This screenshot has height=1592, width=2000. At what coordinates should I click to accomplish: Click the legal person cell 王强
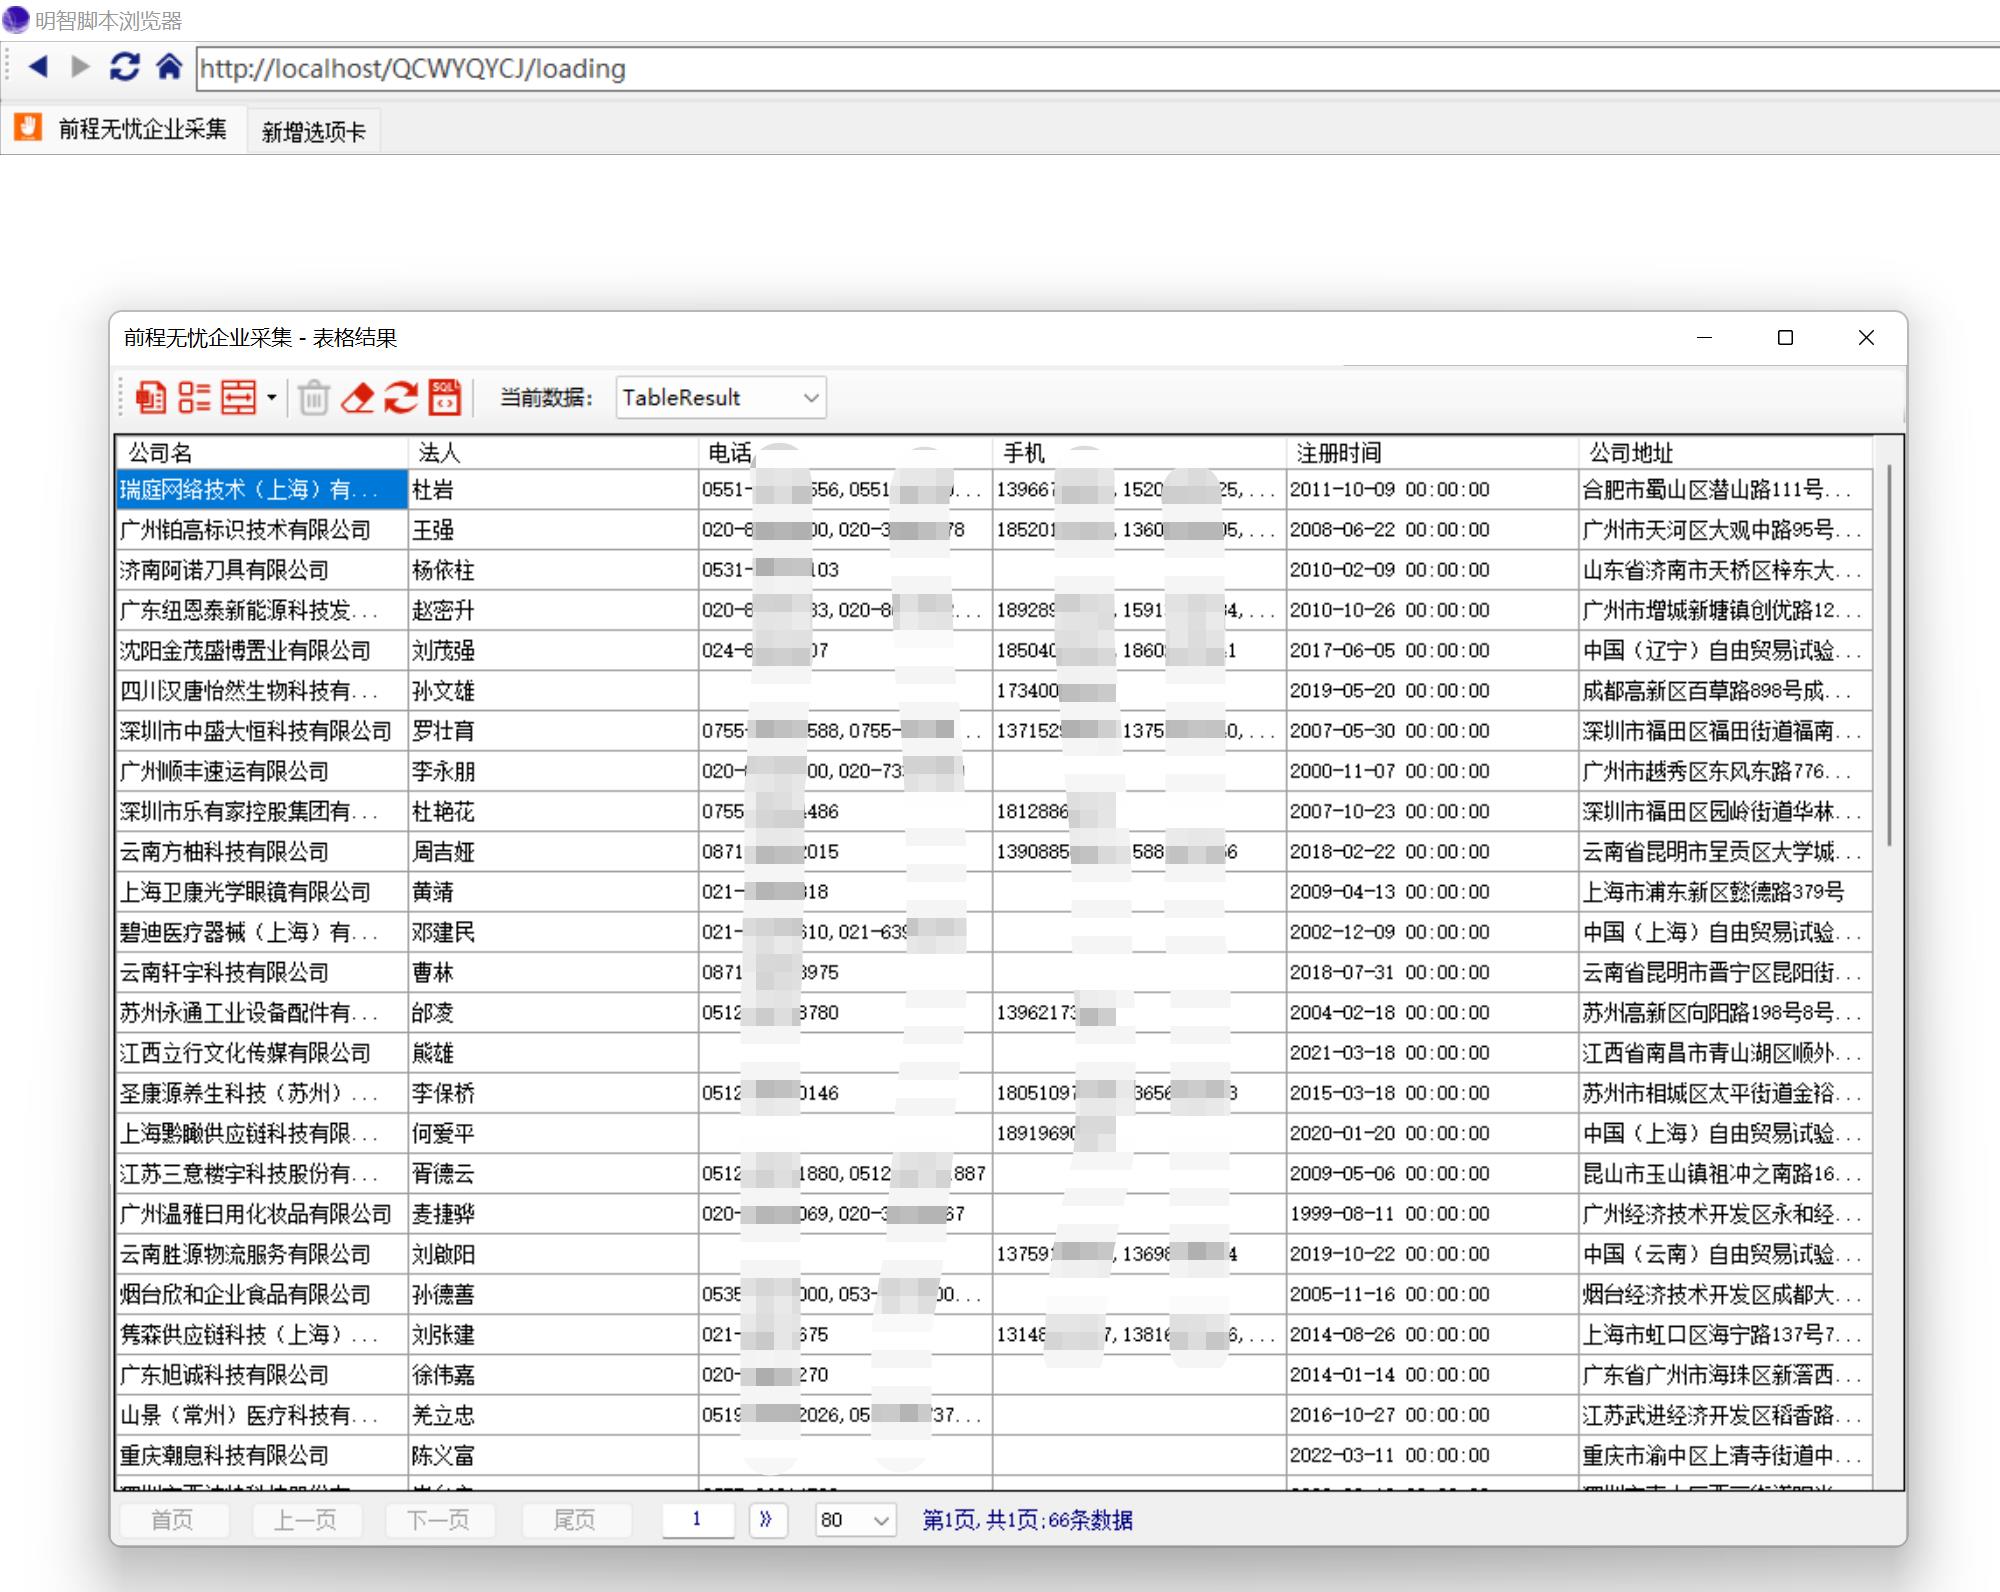click(x=553, y=530)
